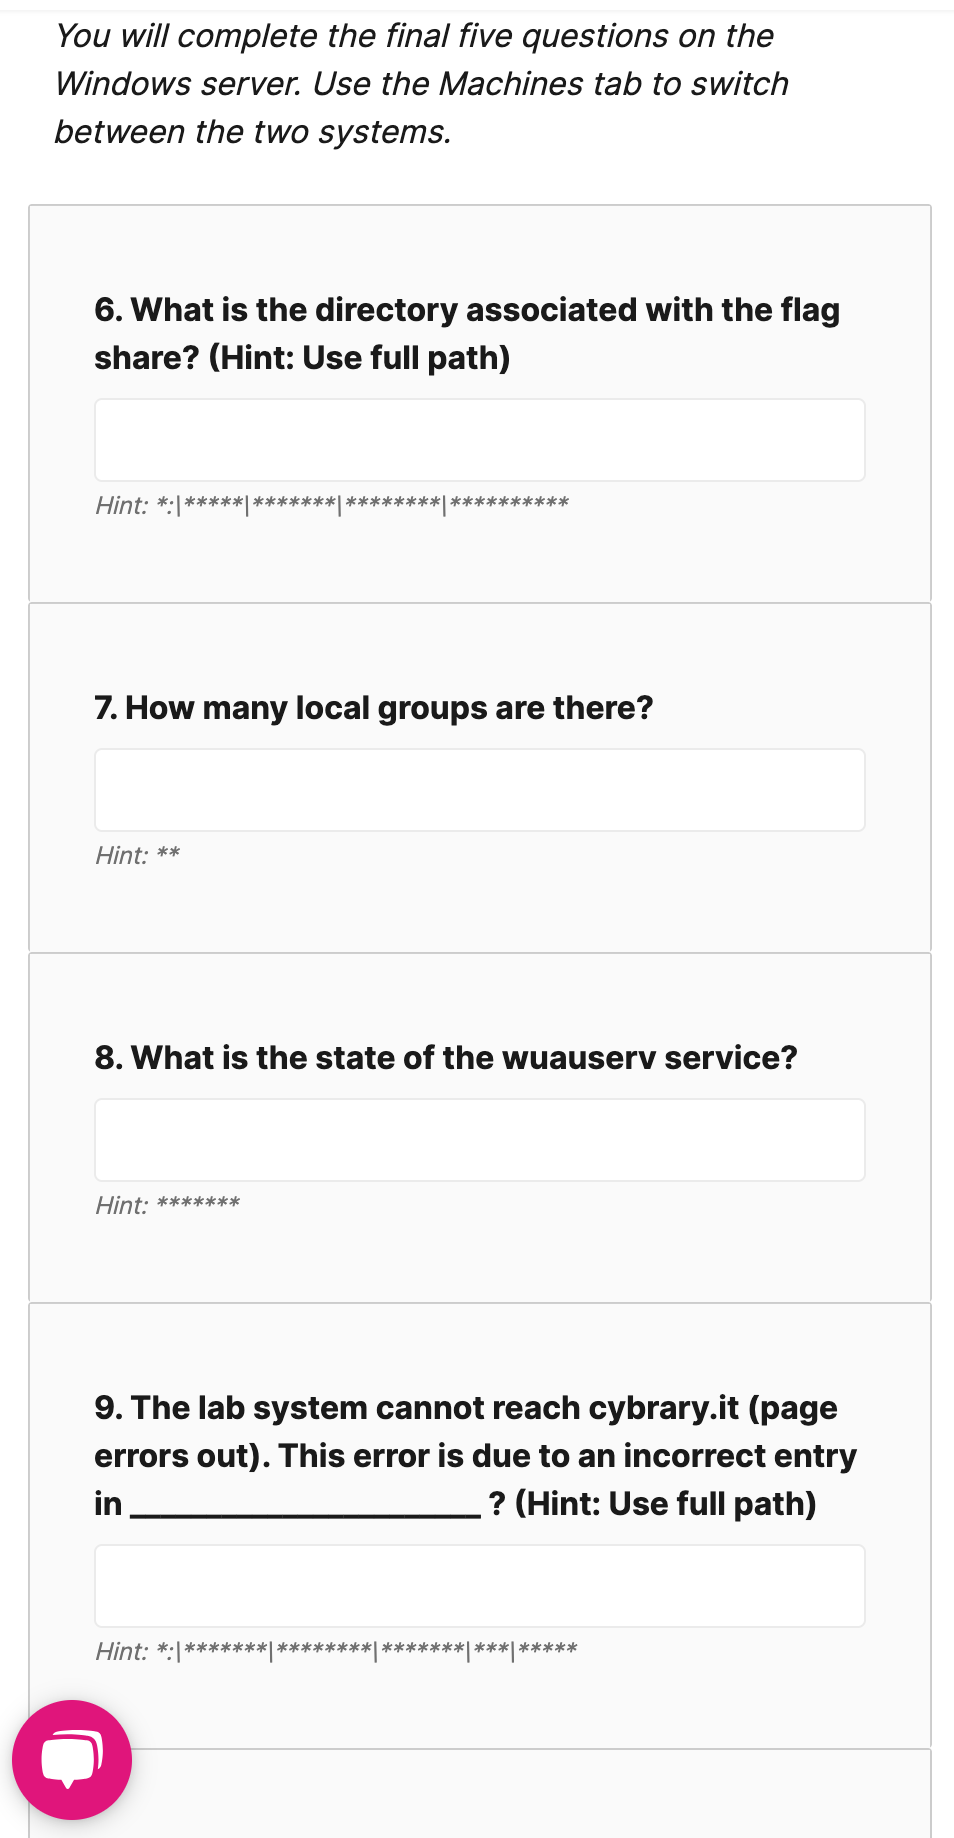Click the wuauserv service state answer field

point(480,1140)
